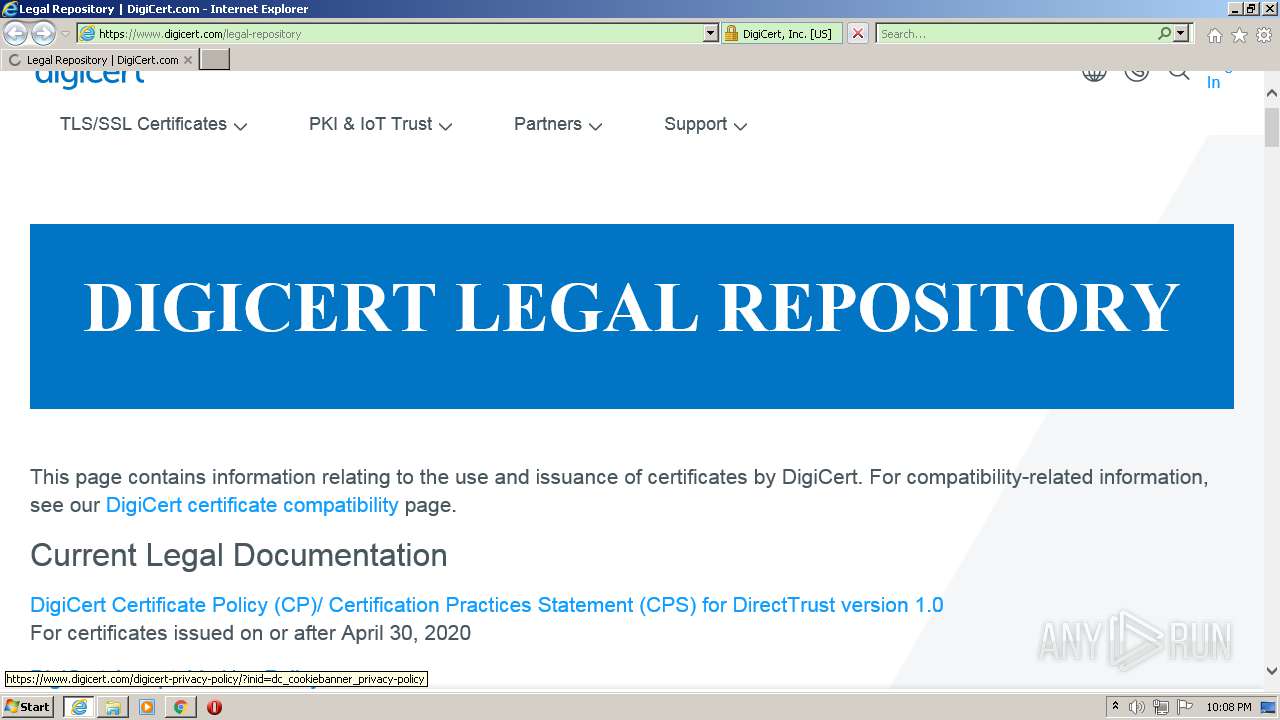Image resolution: width=1280 pixels, height=720 pixels.
Task: Open the language globe icon on DigiCert
Action: click(x=1094, y=74)
